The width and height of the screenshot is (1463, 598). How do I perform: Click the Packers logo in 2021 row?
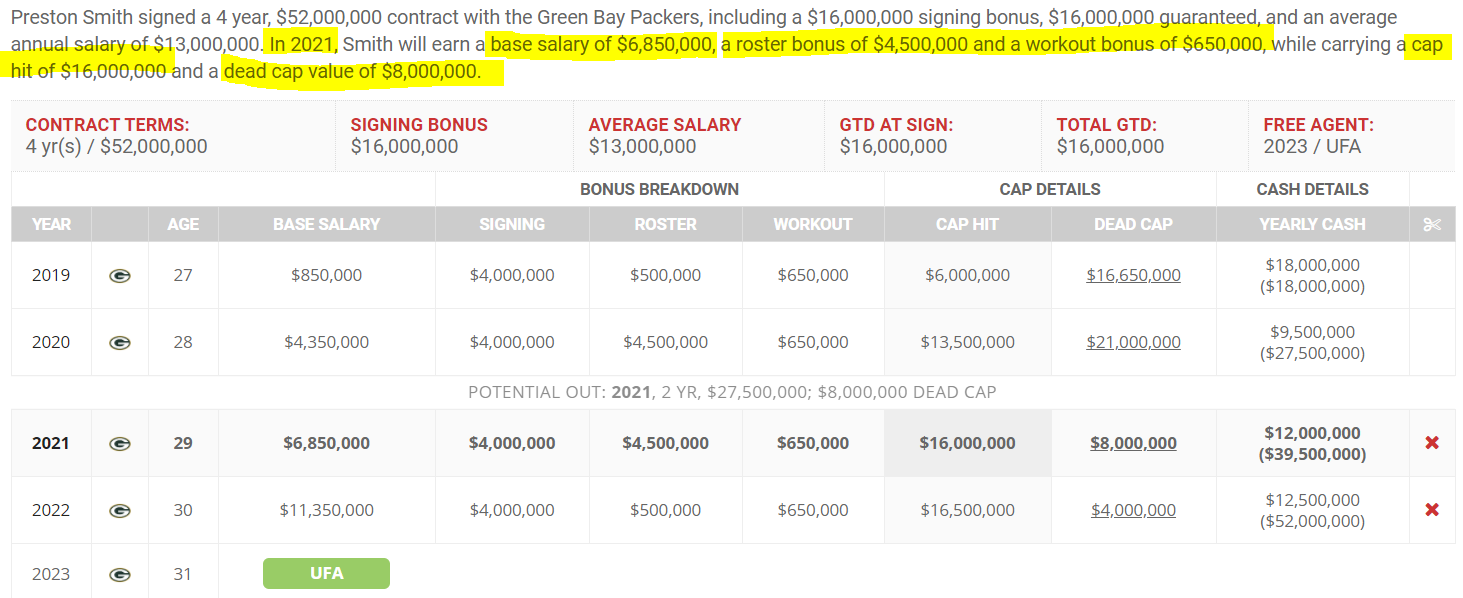tap(119, 443)
